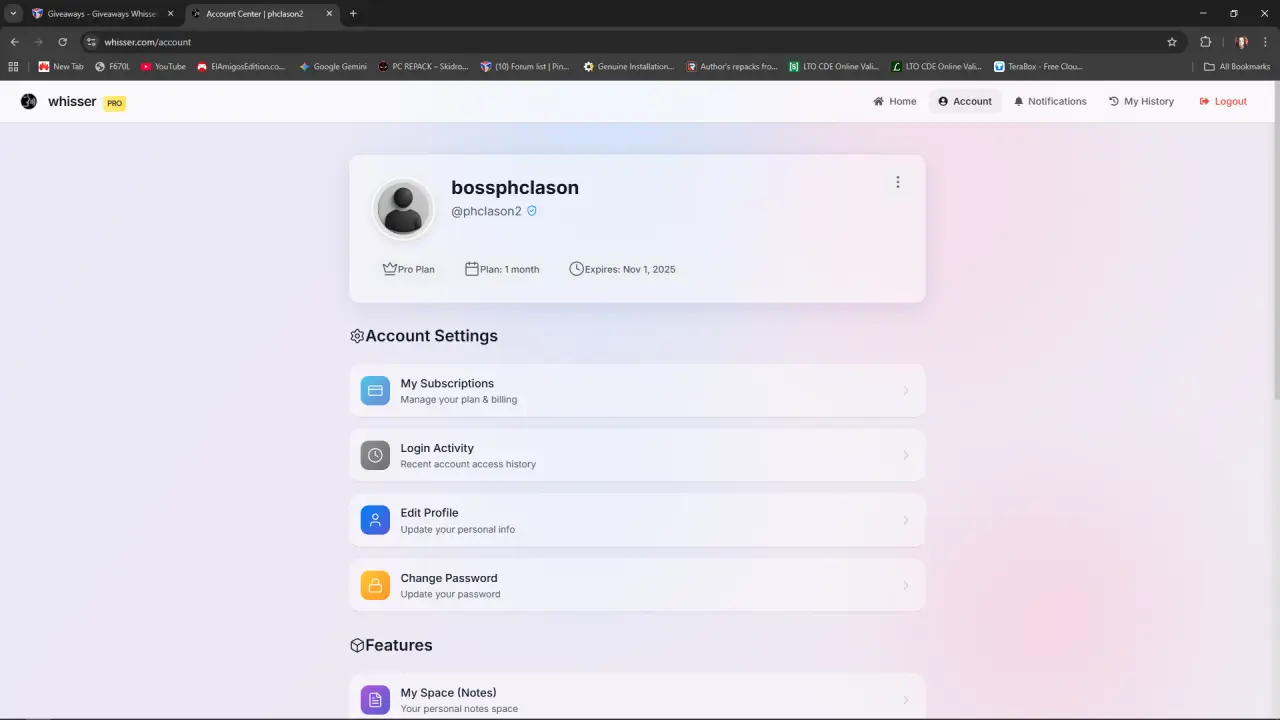Open My Subscriptions row chevron
This screenshot has width=1280, height=720.
pyautogui.click(x=906, y=390)
